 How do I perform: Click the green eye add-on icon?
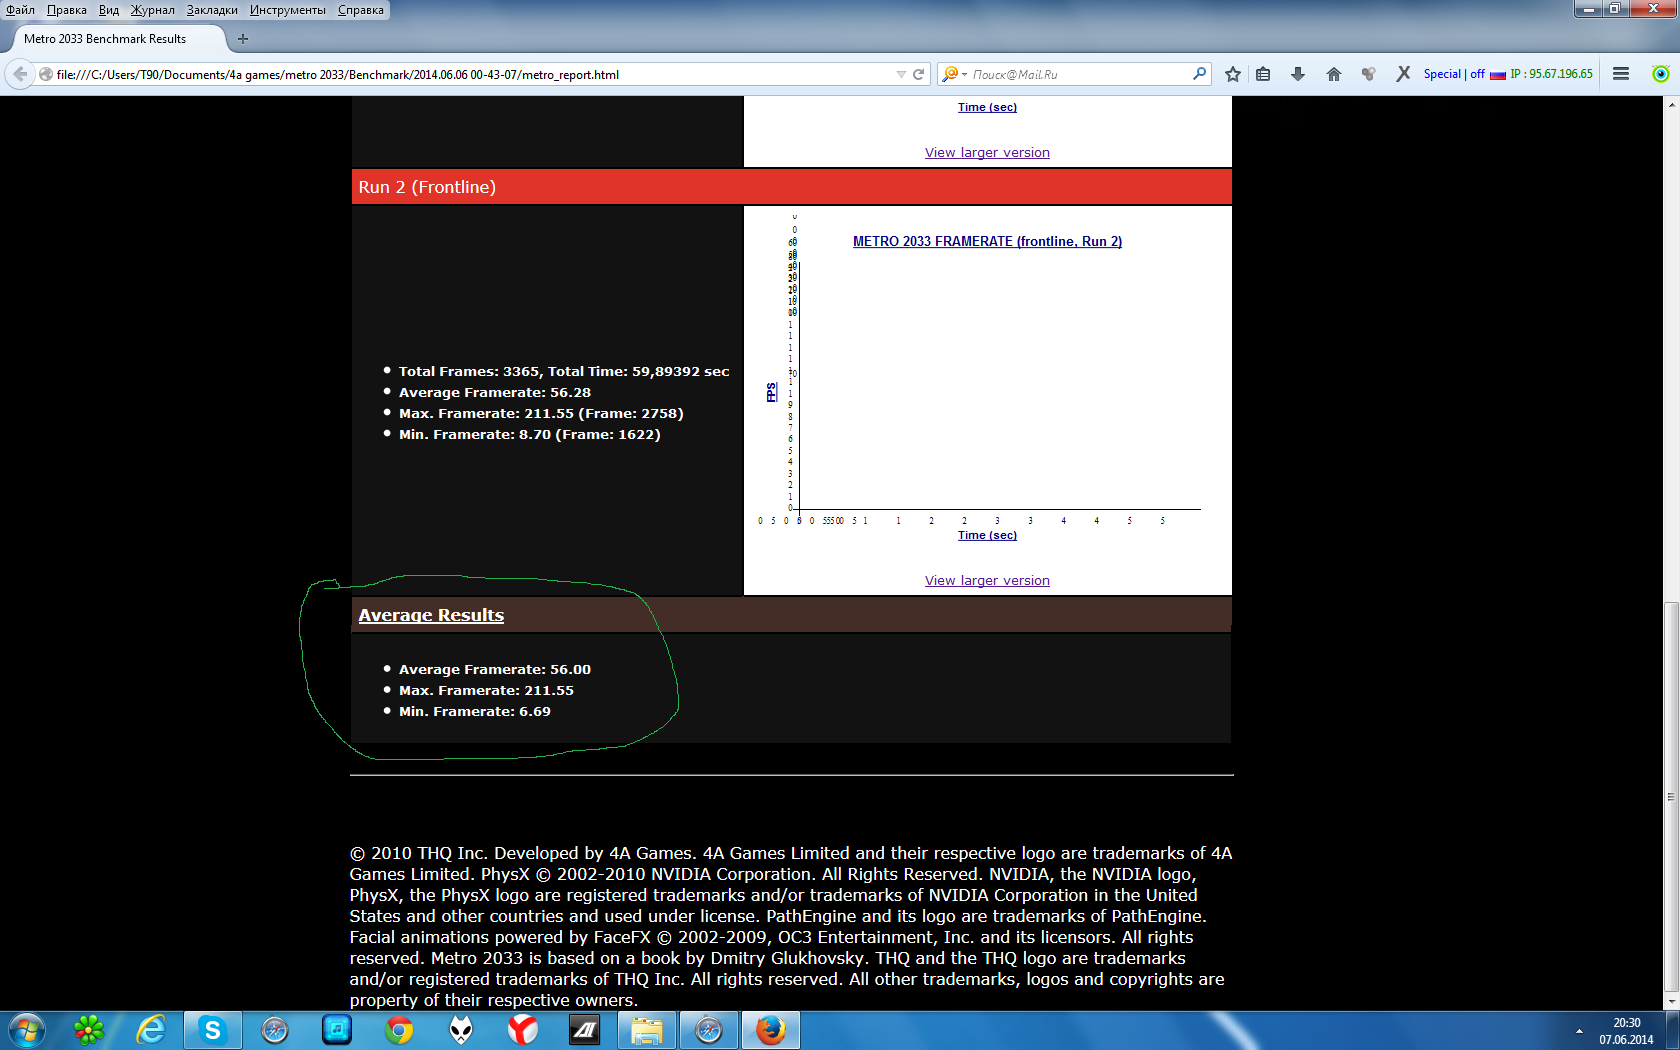(x=1661, y=74)
